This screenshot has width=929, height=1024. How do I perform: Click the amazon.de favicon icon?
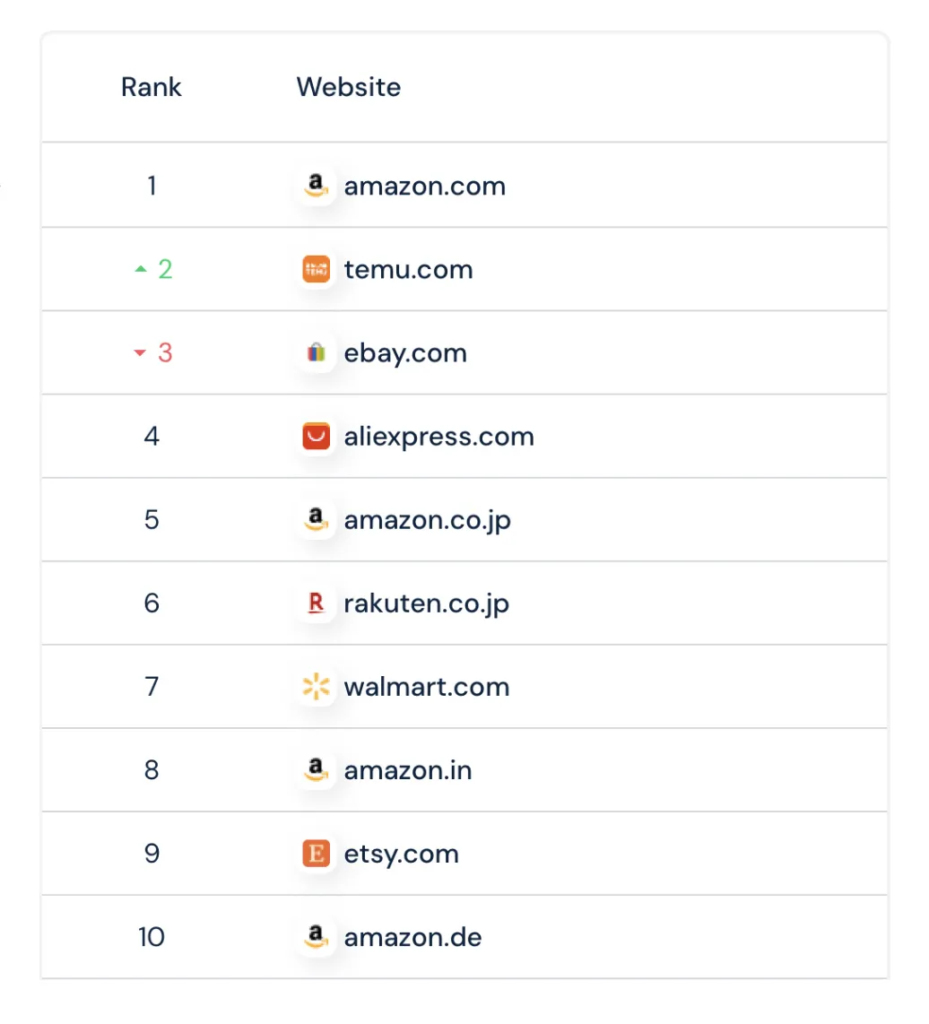coord(316,936)
